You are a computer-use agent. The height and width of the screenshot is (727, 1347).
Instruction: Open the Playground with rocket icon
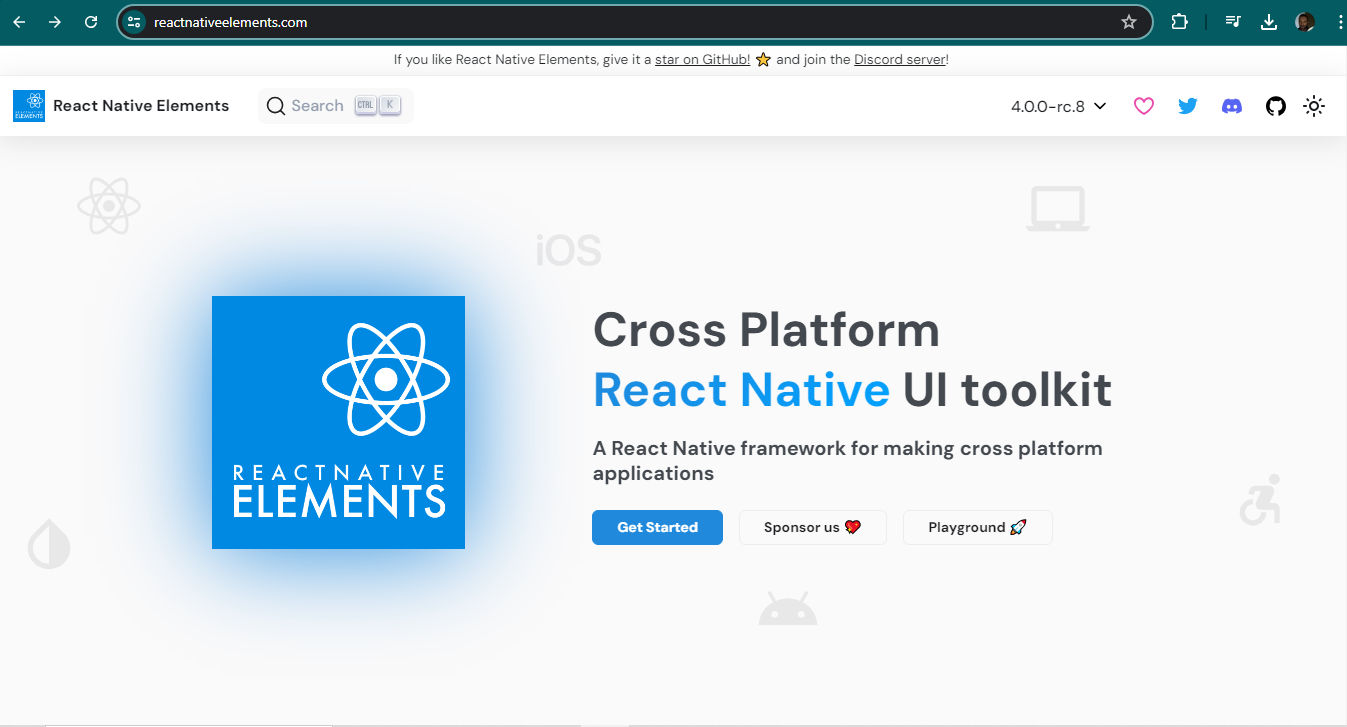(977, 527)
